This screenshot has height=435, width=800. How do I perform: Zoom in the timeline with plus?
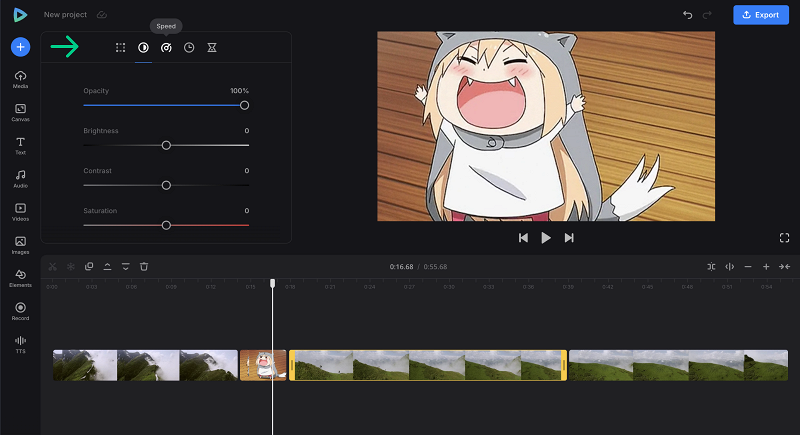[766, 266]
